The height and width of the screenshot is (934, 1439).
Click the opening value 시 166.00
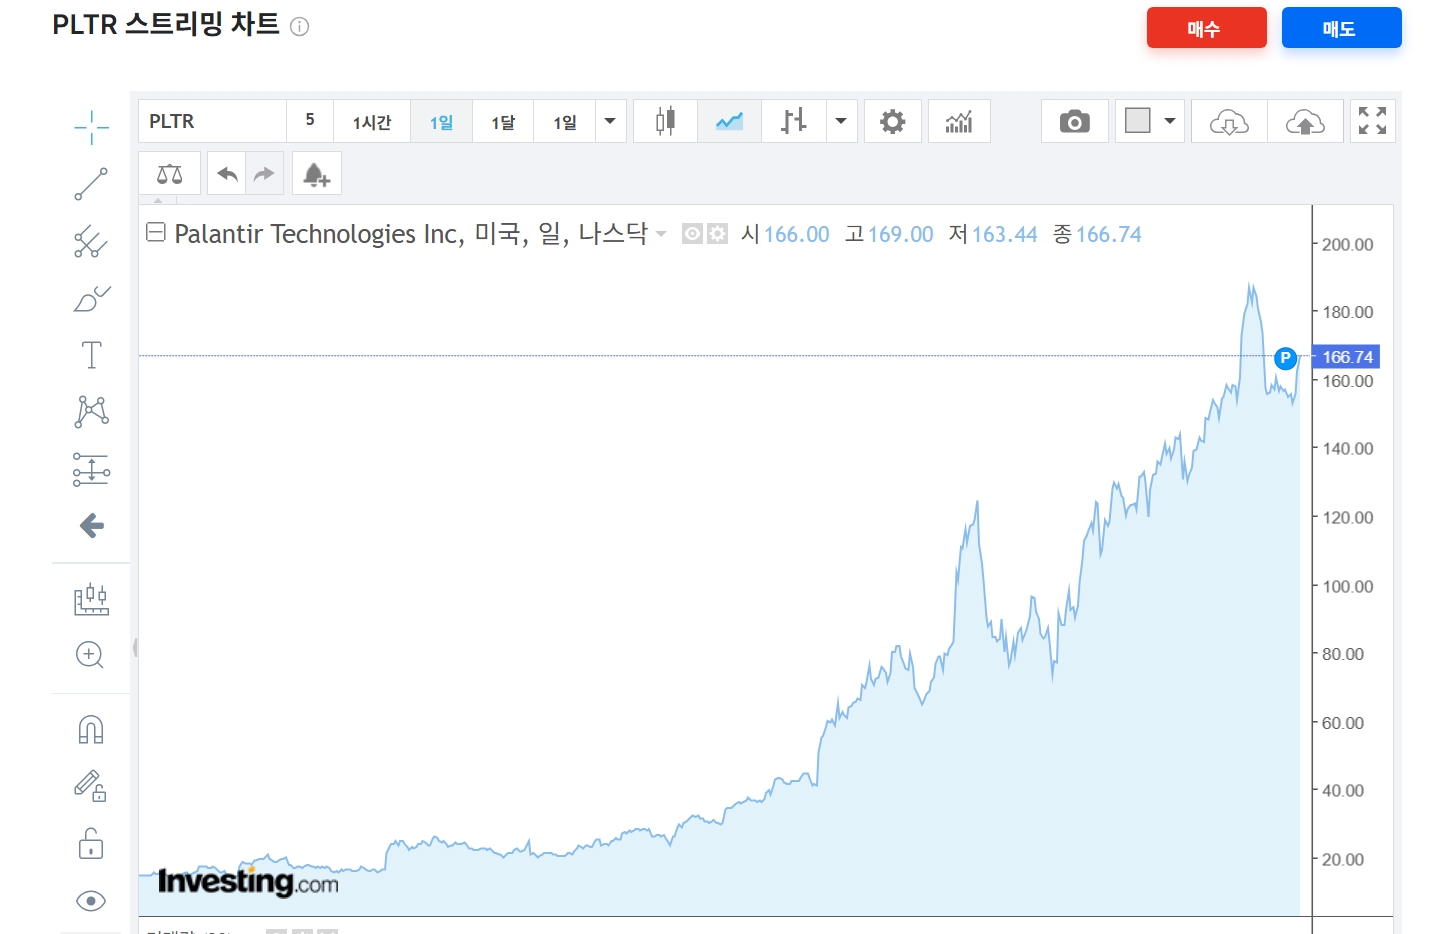click(785, 234)
